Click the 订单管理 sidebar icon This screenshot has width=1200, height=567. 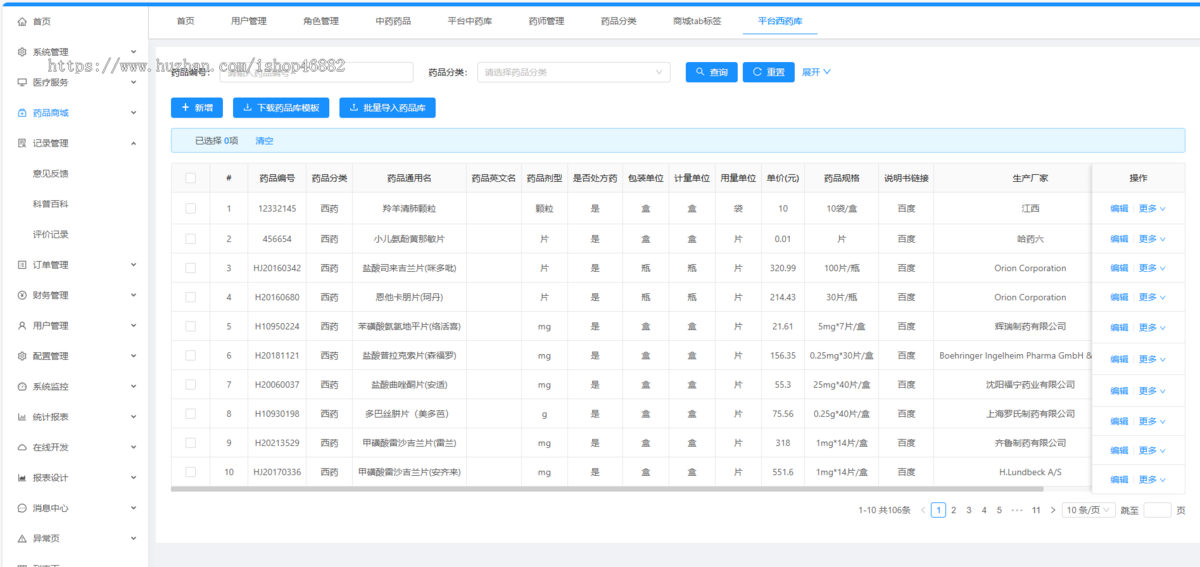point(22,265)
